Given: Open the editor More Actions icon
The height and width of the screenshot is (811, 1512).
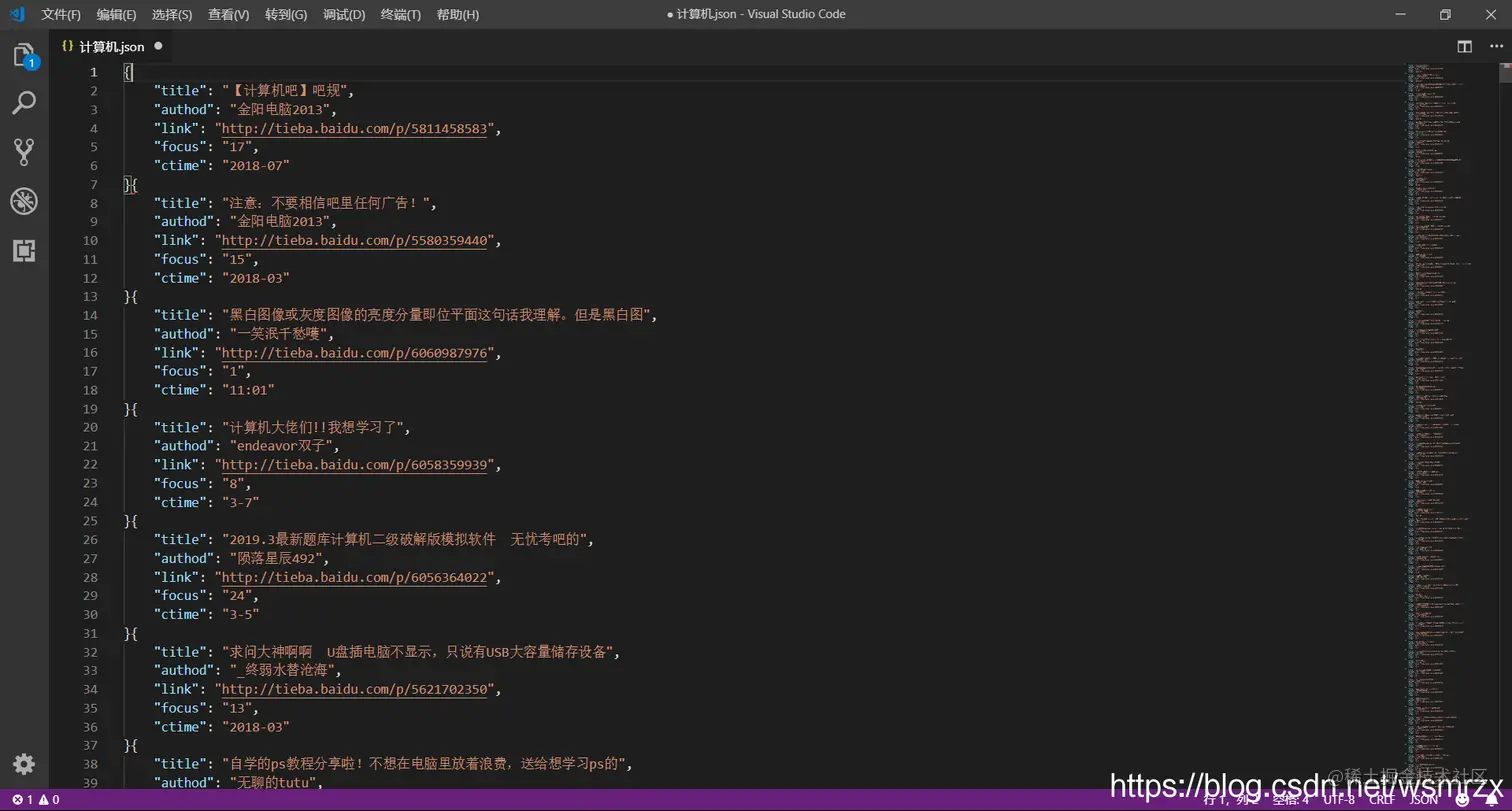Looking at the screenshot, I should [1497, 46].
